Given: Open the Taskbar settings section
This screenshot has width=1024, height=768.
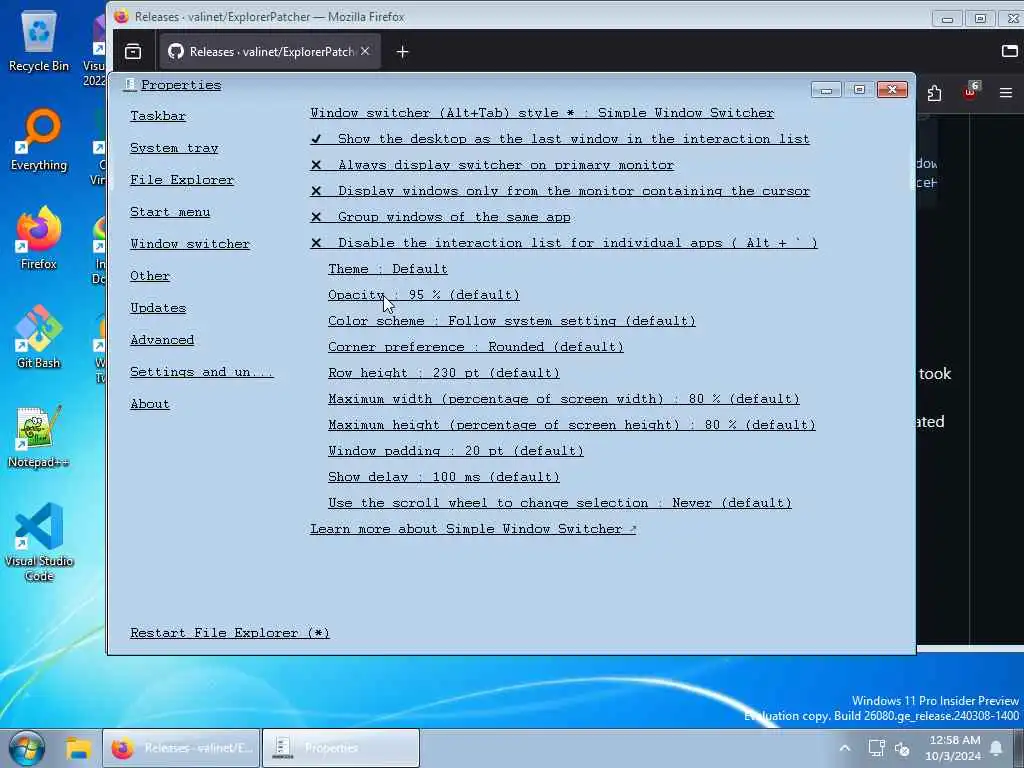Looking at the screenshot, I should coord(158,116).
